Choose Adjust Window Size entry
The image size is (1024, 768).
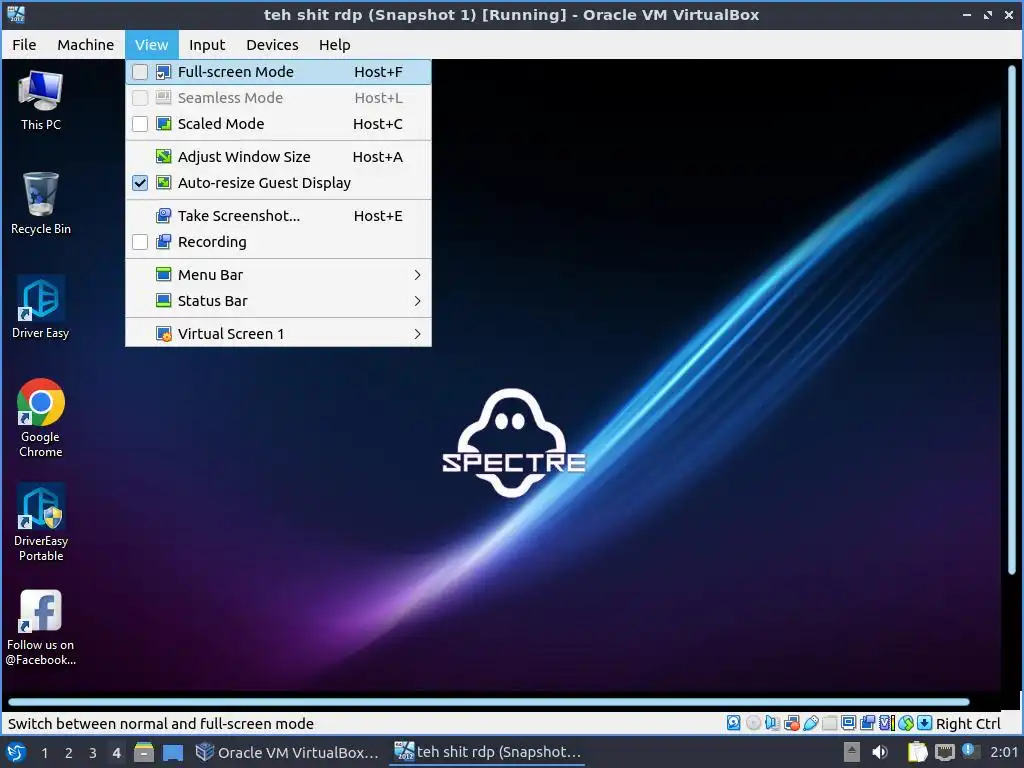[278, 157]
